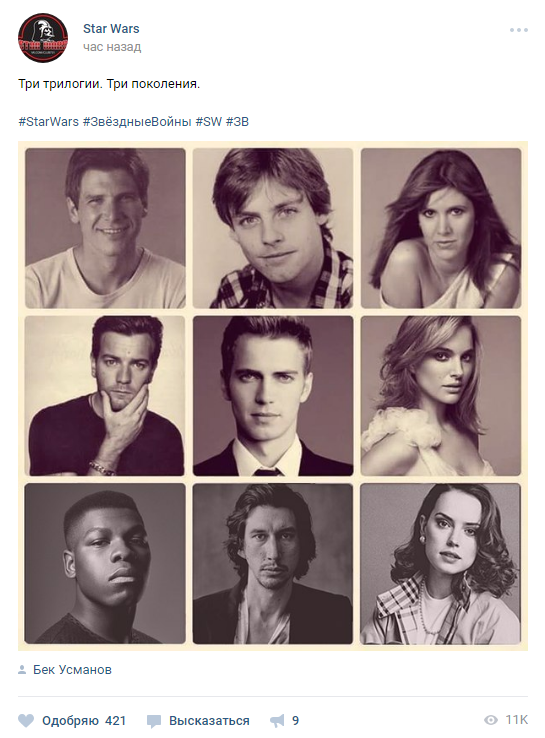Open the three-dots post options menu
Screen dimensions: 545x738
[519, 30]
